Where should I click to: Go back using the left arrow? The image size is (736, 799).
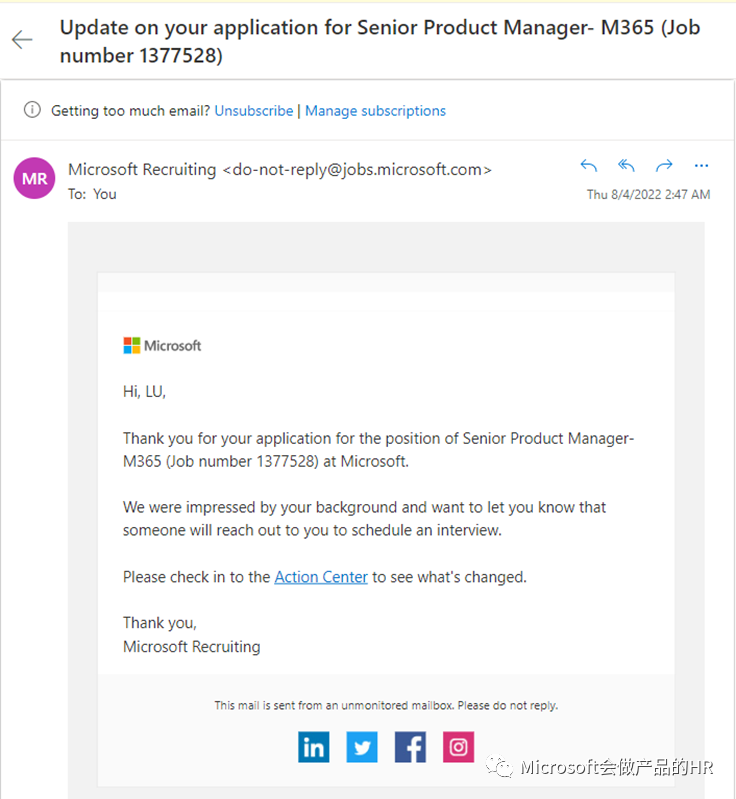[x=22, y=40]
